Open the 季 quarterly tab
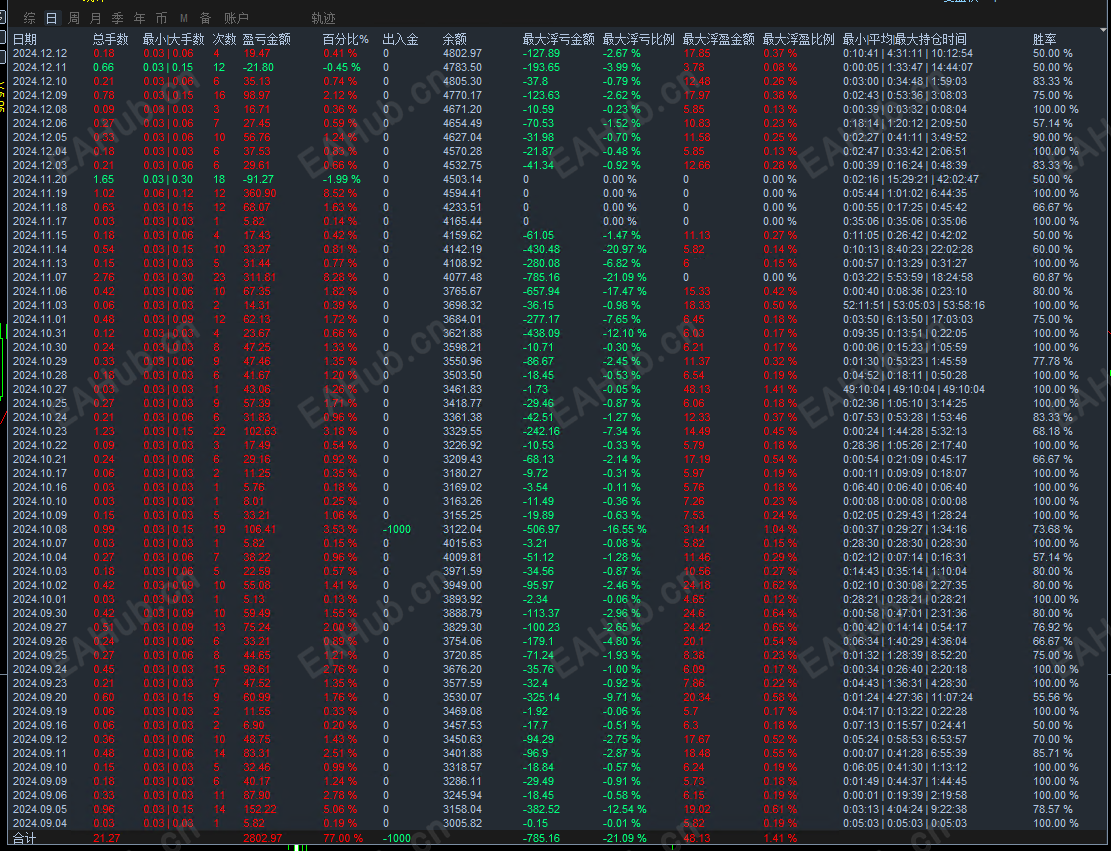Image resolution: width=1111 pixels, height=851 pixels. 118,18
